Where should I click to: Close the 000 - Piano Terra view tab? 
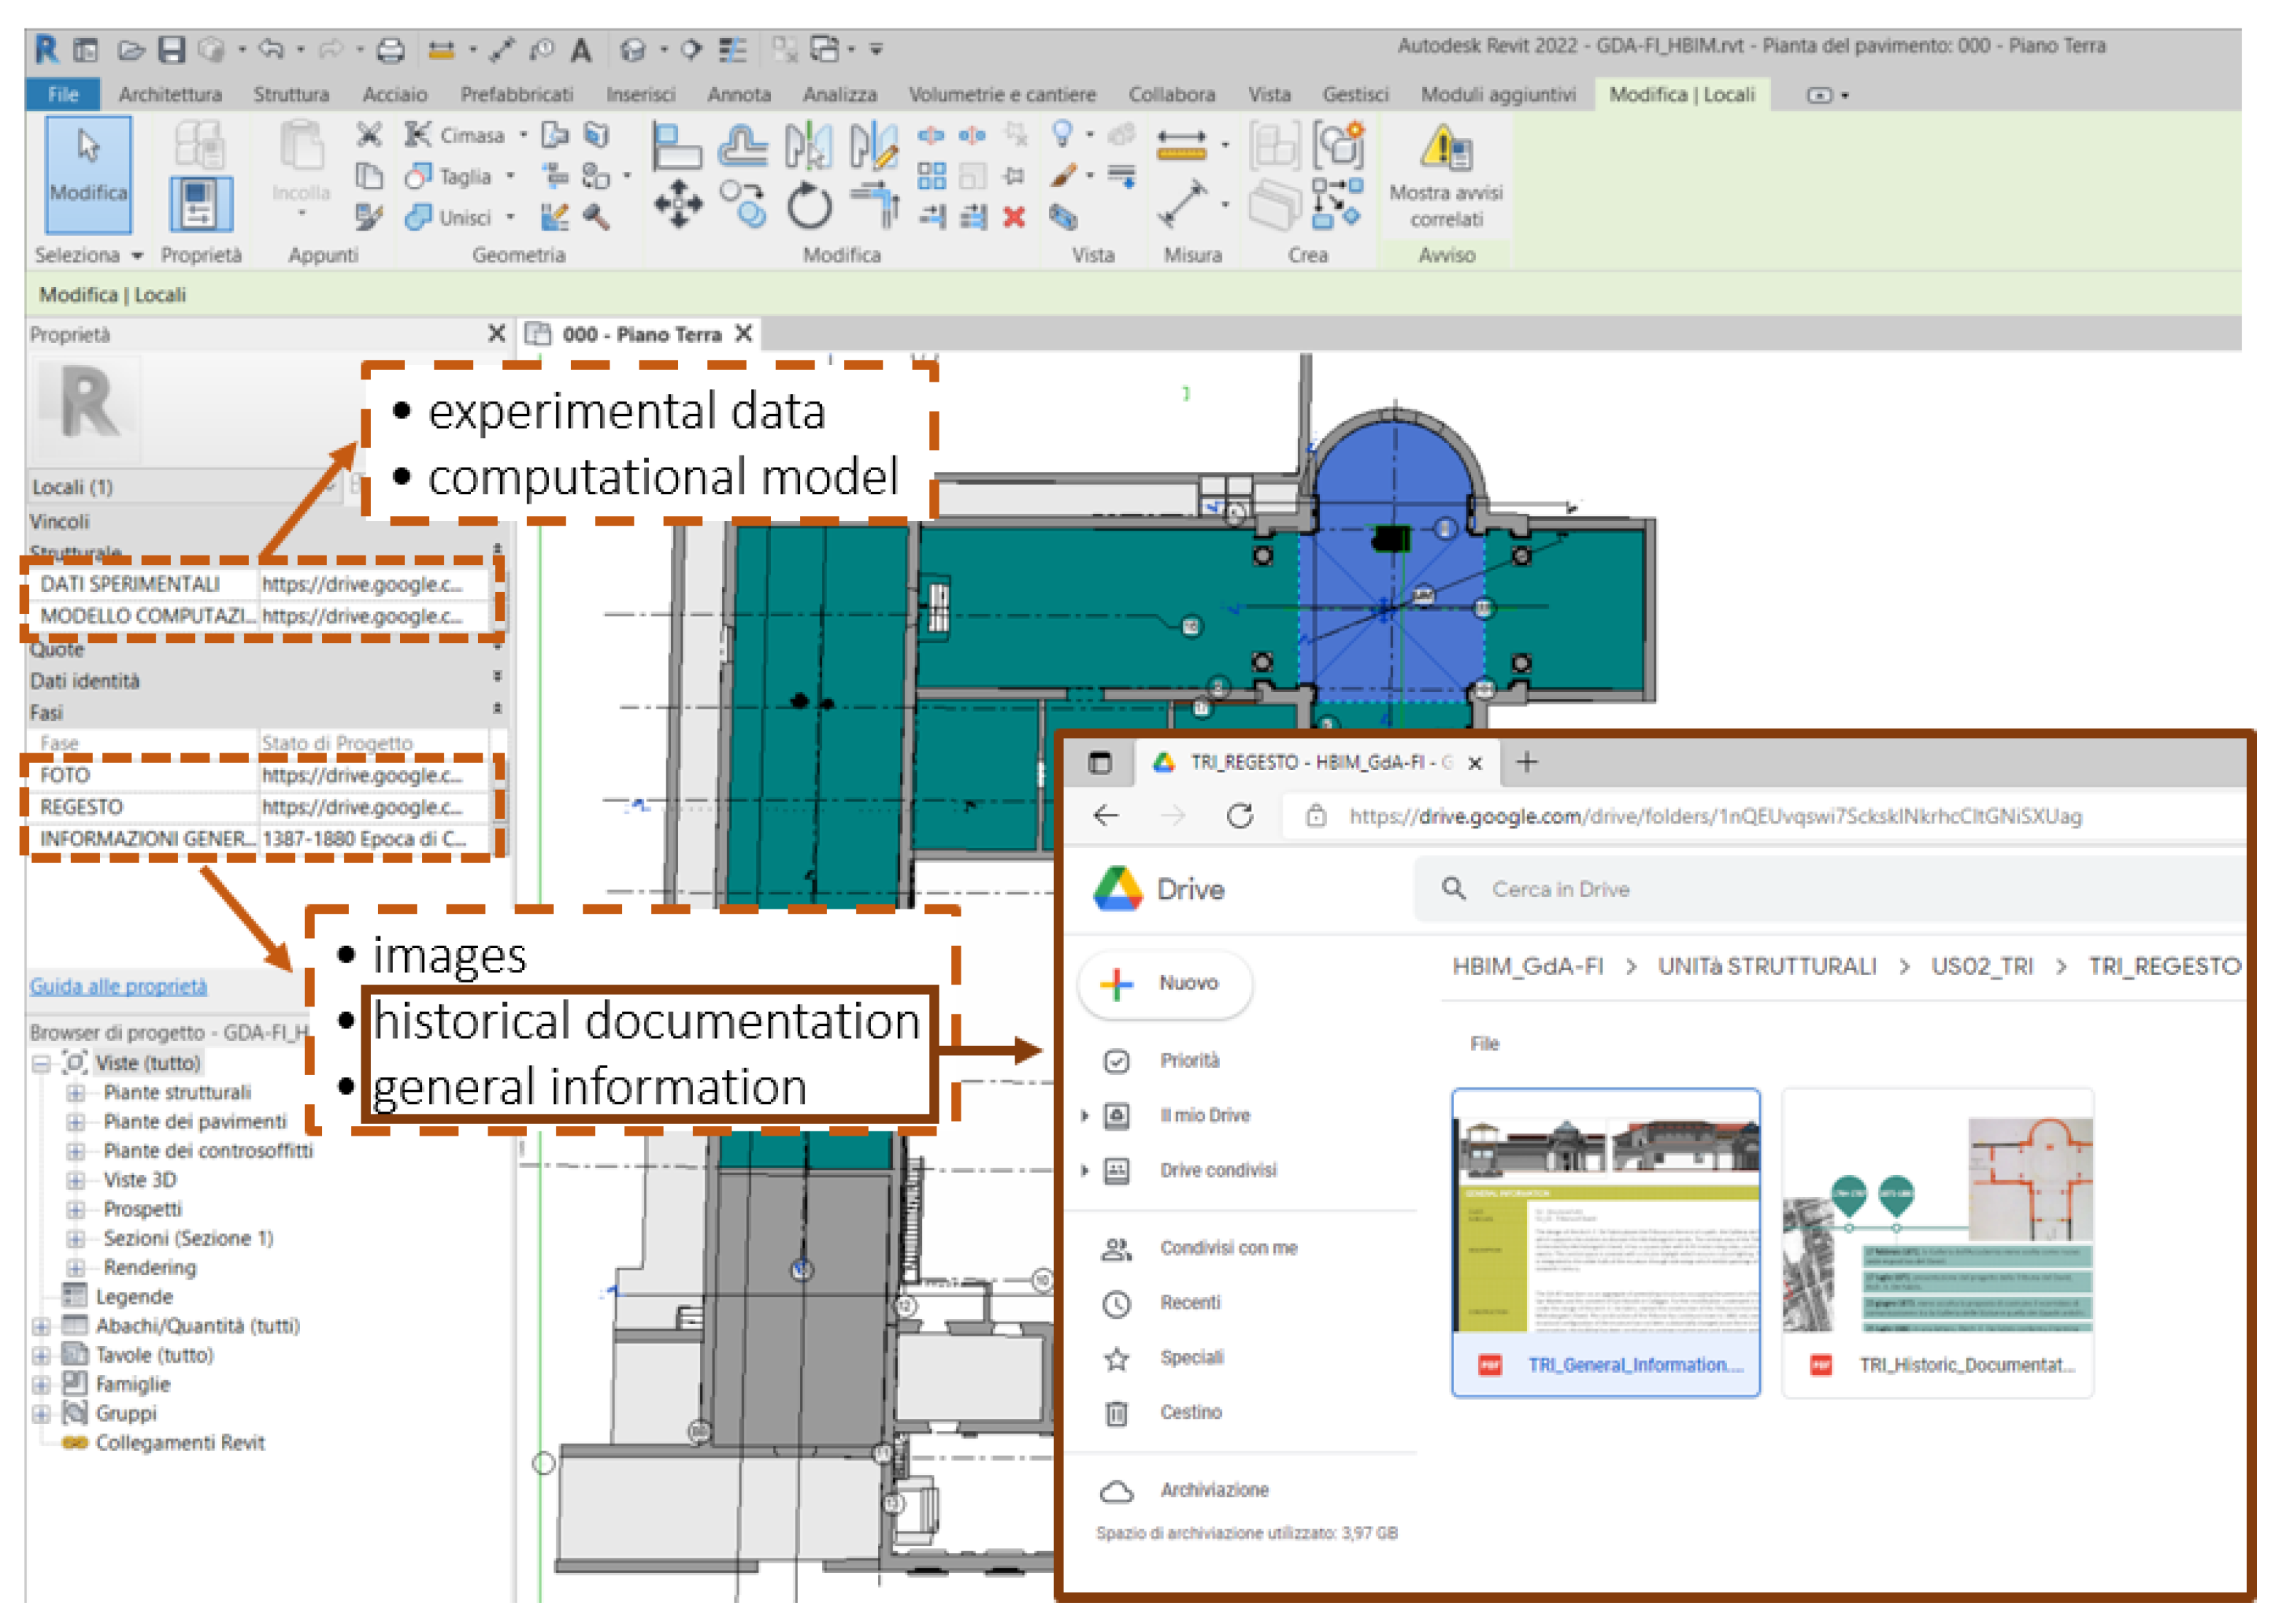743,333
